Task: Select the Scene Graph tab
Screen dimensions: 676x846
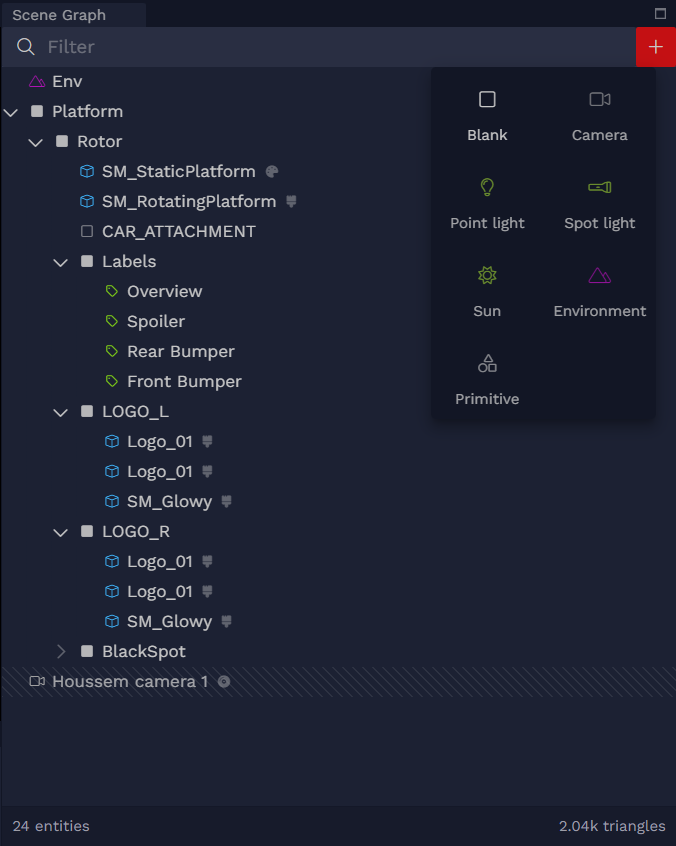Action: pos(59,15)
